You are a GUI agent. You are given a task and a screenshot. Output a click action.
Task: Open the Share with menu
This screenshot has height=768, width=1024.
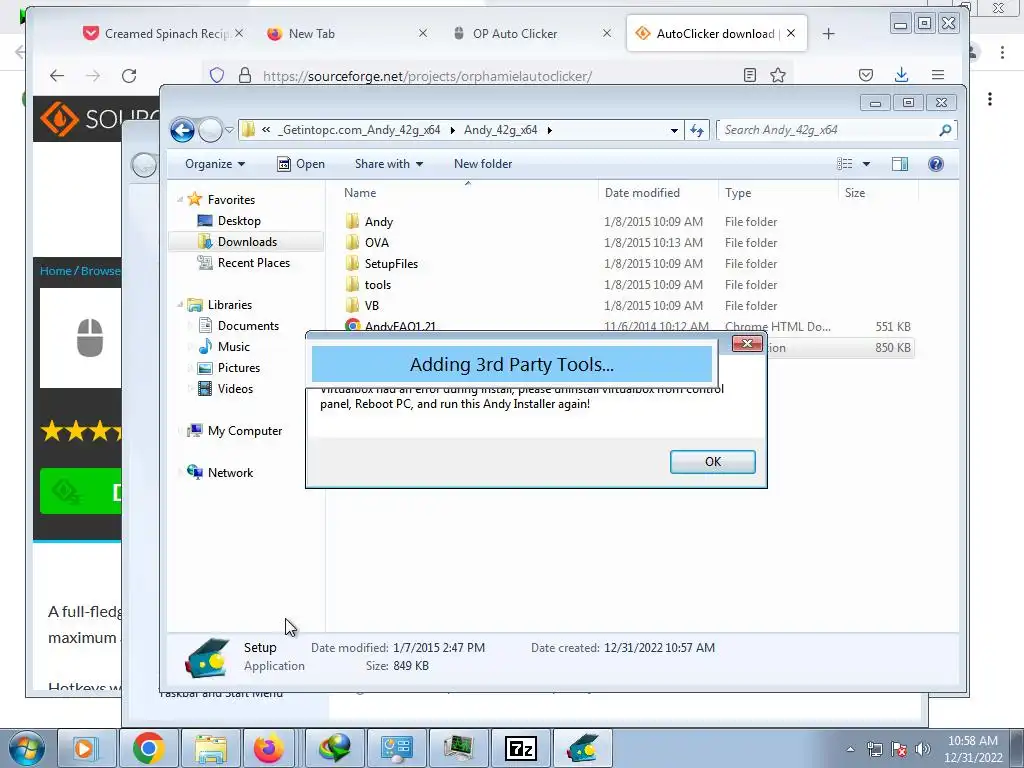click(x=389, y=164)
